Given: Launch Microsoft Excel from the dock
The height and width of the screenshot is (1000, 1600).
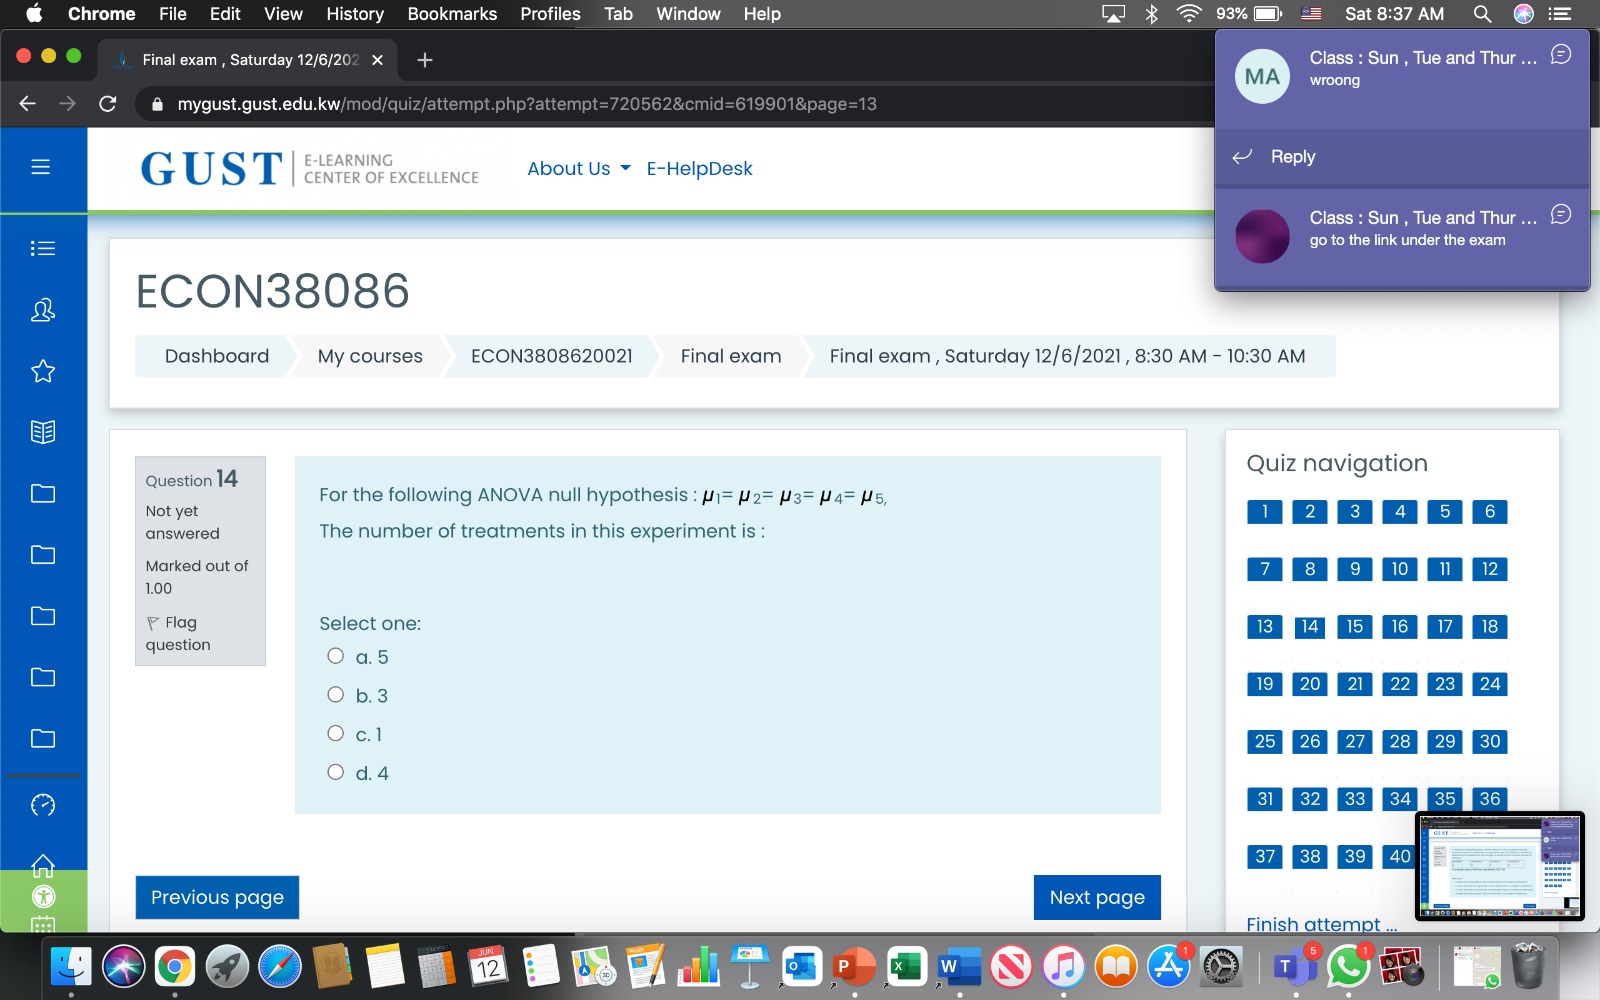Looking at the screenshot, I should (906, 966).
